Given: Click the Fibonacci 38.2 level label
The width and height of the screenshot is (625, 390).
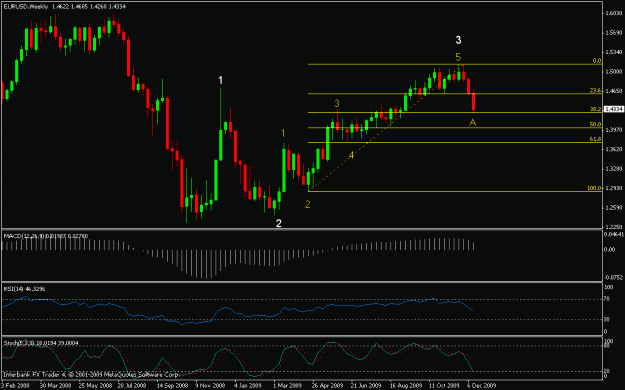Looking at the screenshot, I should [596, 109].
